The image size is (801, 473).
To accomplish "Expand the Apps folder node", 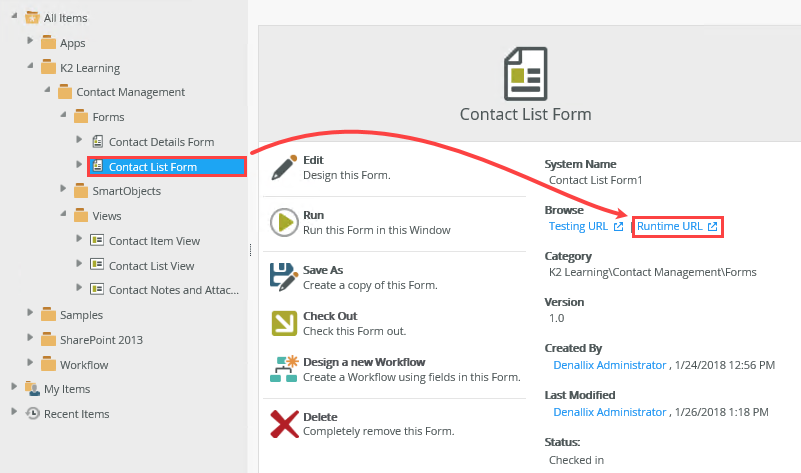I will click(x=31, y=43).
